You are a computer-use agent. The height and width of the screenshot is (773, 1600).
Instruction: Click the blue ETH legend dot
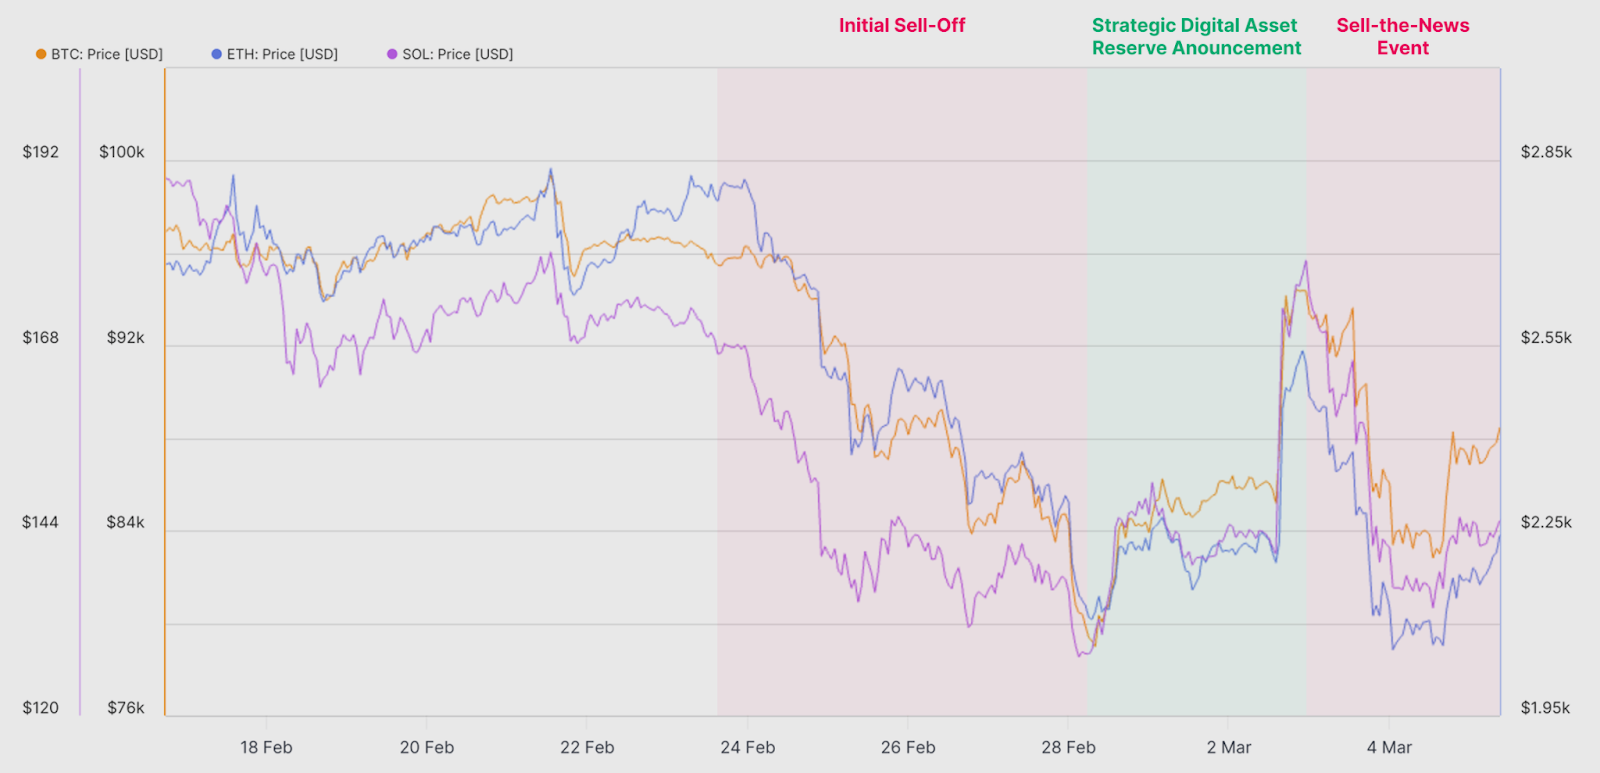point(216,54)
